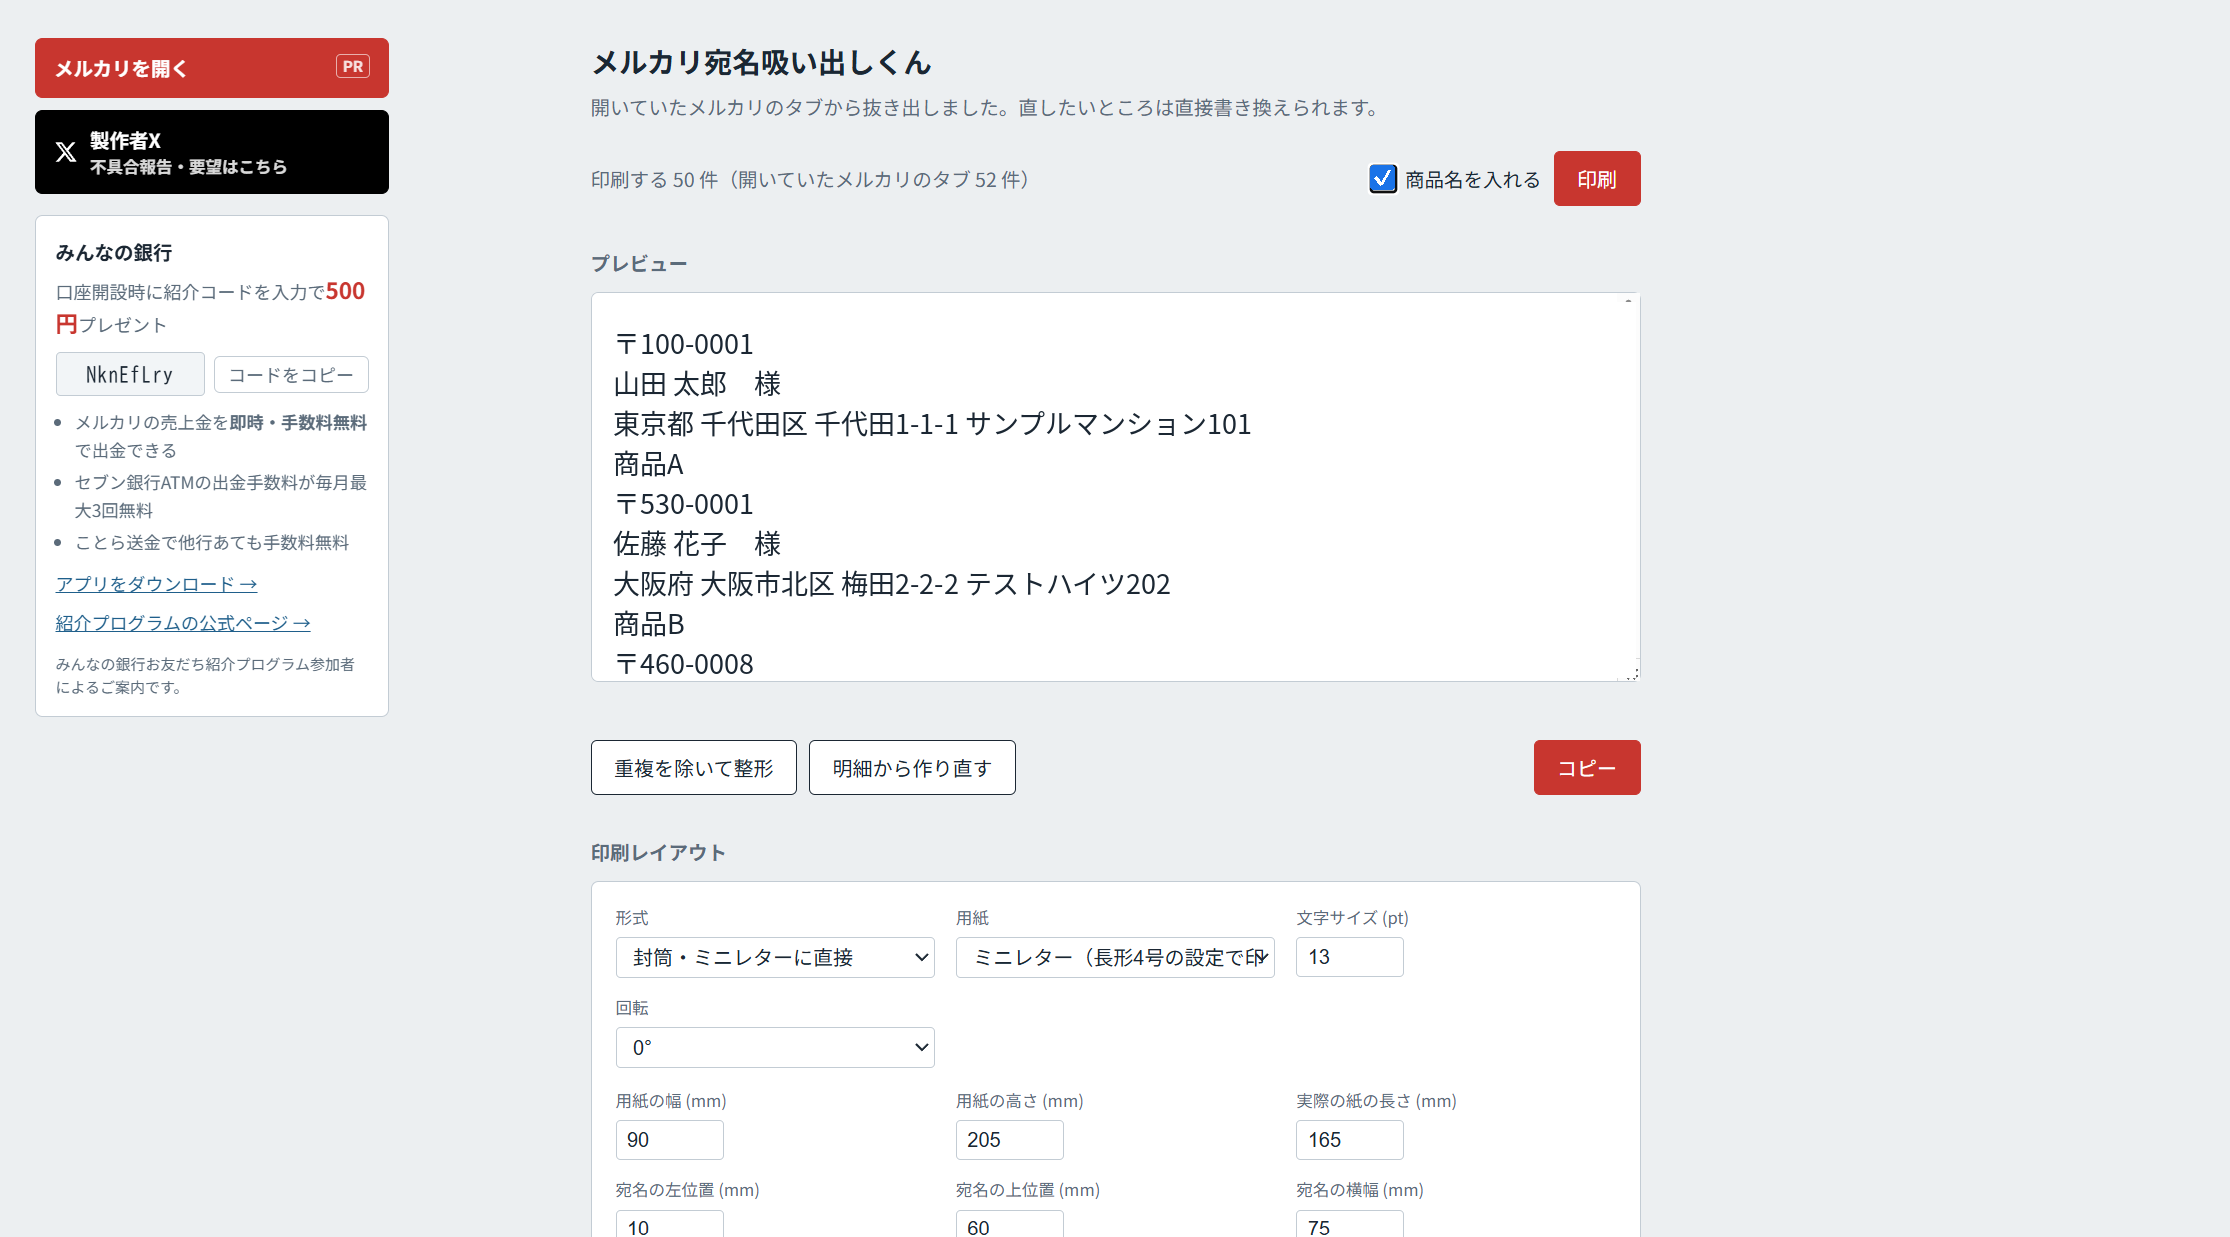
Task: Copy referral code with コードをコピー
Action: tap(291, 375)
